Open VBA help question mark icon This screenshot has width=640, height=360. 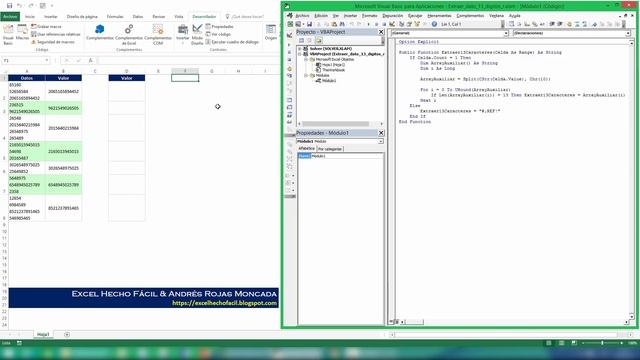(434, 24)
